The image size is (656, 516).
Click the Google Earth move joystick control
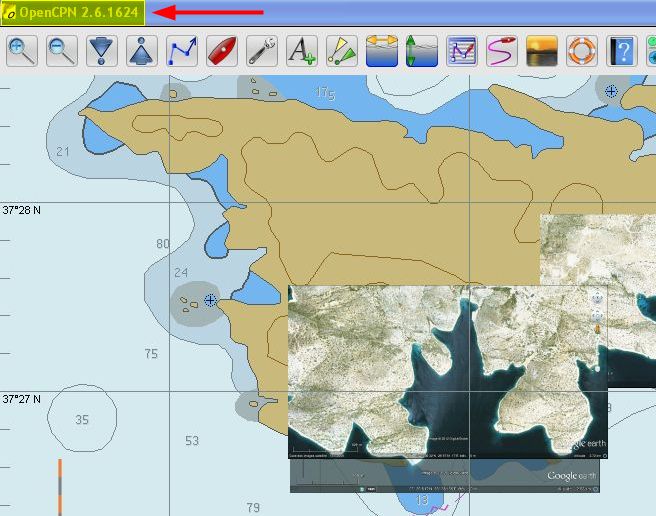click(597, 316)
